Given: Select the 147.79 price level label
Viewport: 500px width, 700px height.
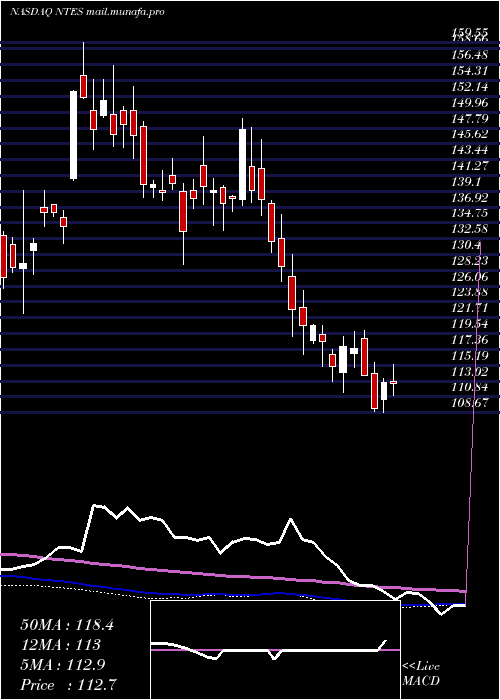Looking at the screenshot, I should coord(470,118).
